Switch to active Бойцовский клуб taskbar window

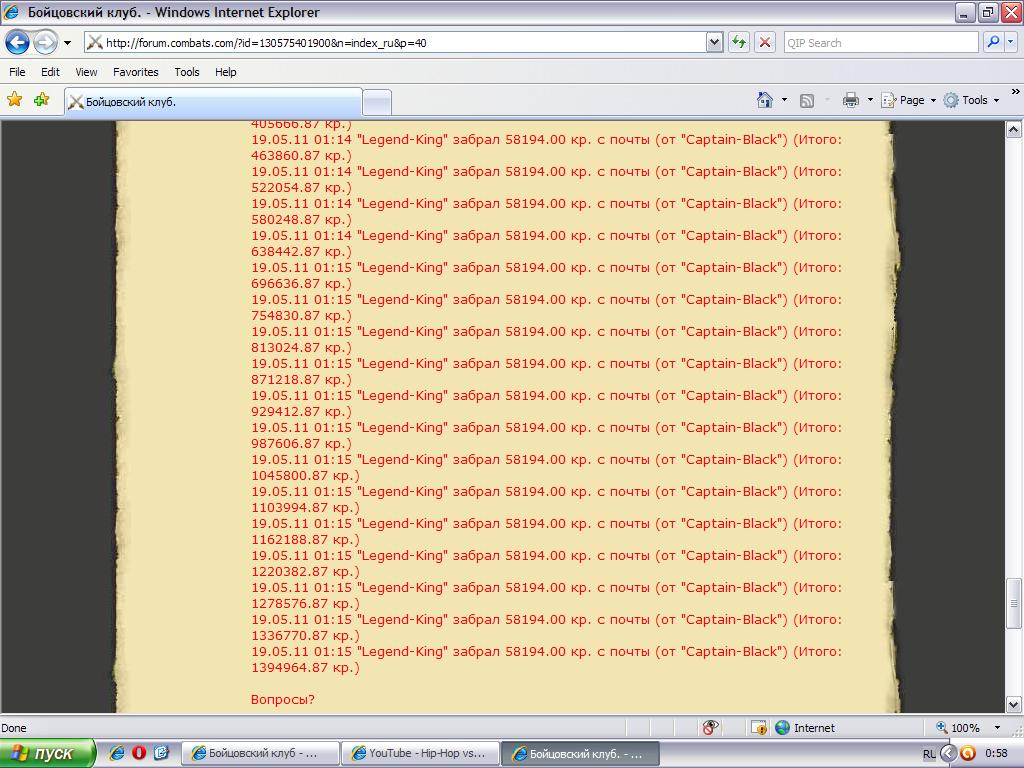pyautogui.click(x=580, y=753)
